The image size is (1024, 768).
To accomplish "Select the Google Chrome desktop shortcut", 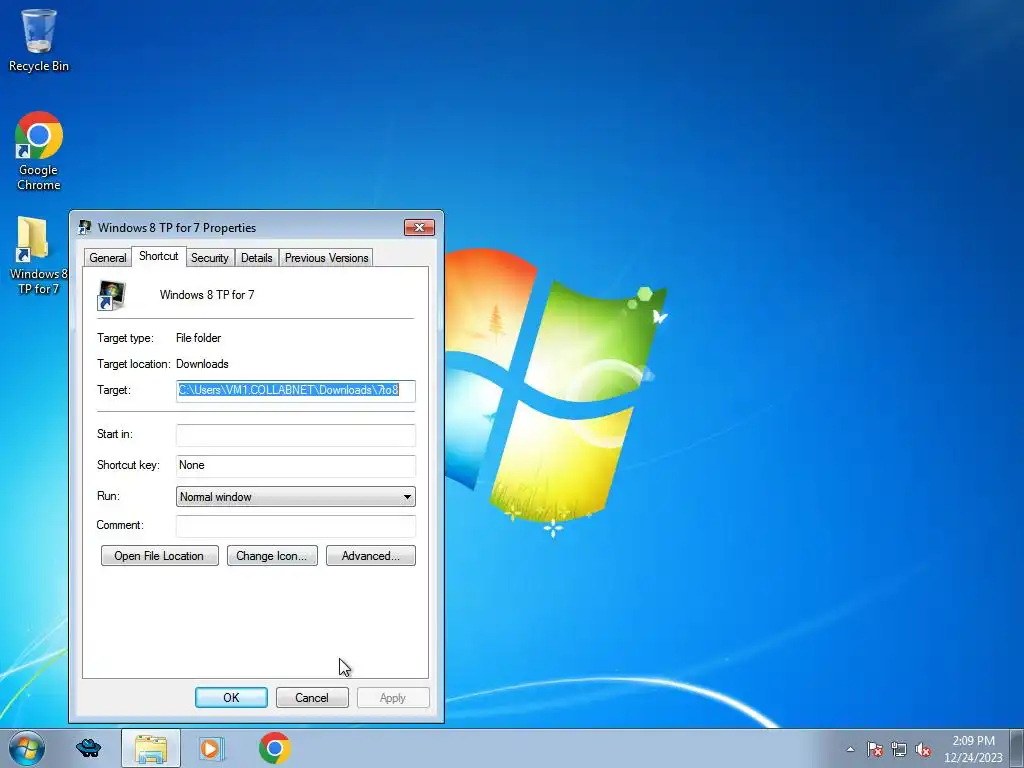I will pos(39,151).
